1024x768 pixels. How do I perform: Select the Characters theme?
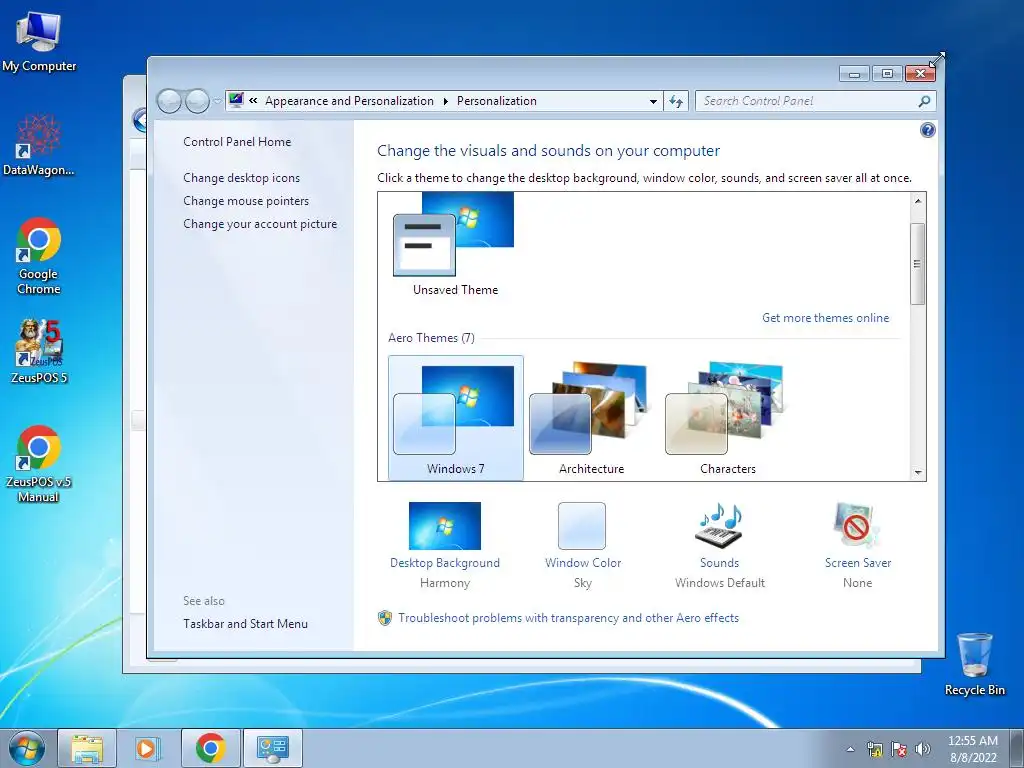728,418
